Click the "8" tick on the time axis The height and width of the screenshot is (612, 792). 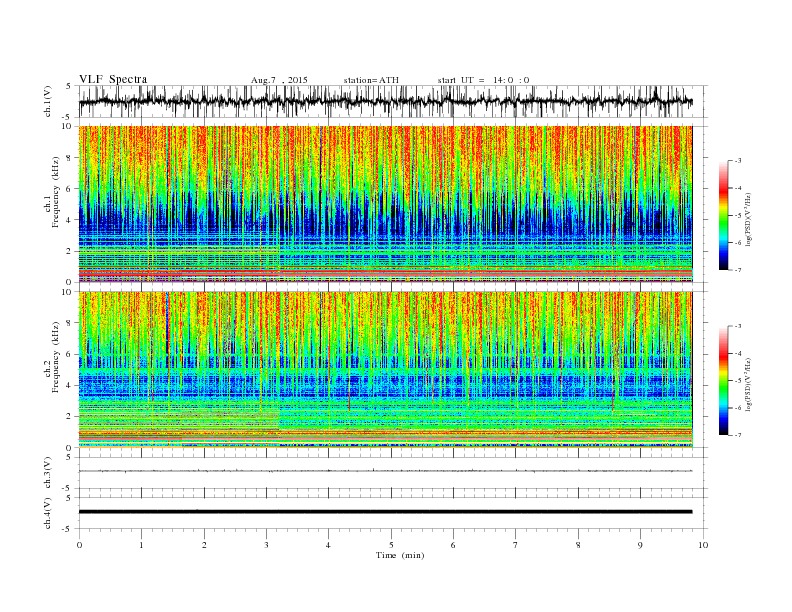pyautogui.click(x=578, y=545)
